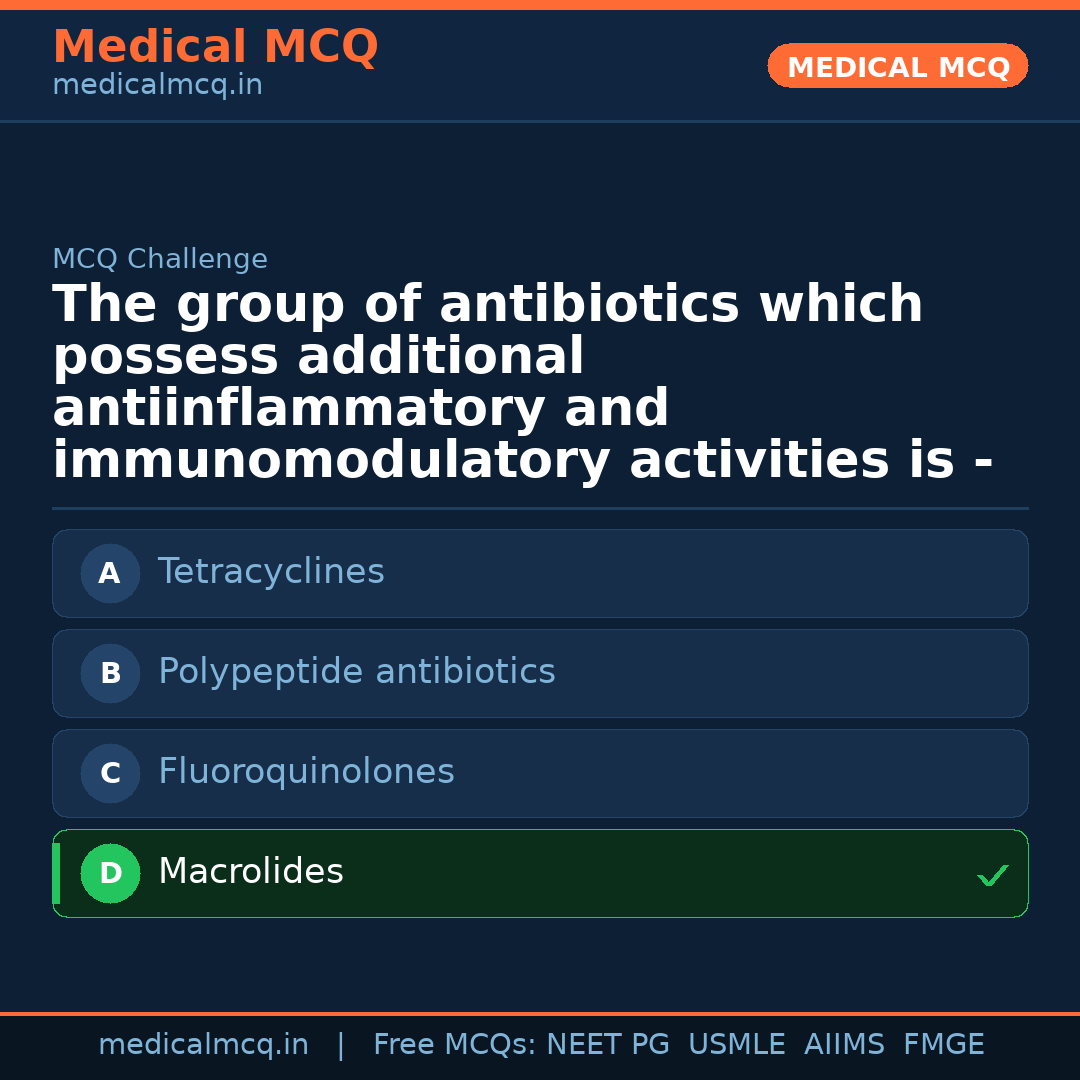Click the MCQ Challenge label
The height and width of the screenshot is (1080, 1080).
160,260
